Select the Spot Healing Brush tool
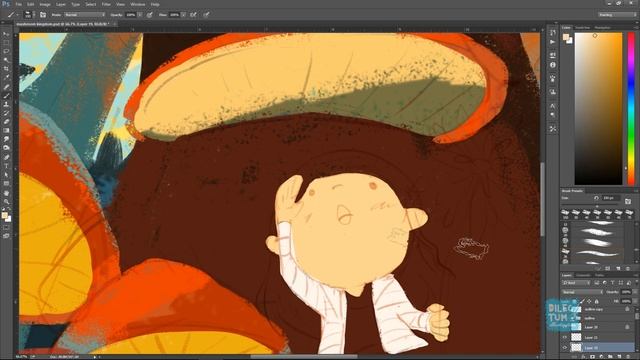The width and height of the screenshot is (640, 360). click(x=6, y=87)
